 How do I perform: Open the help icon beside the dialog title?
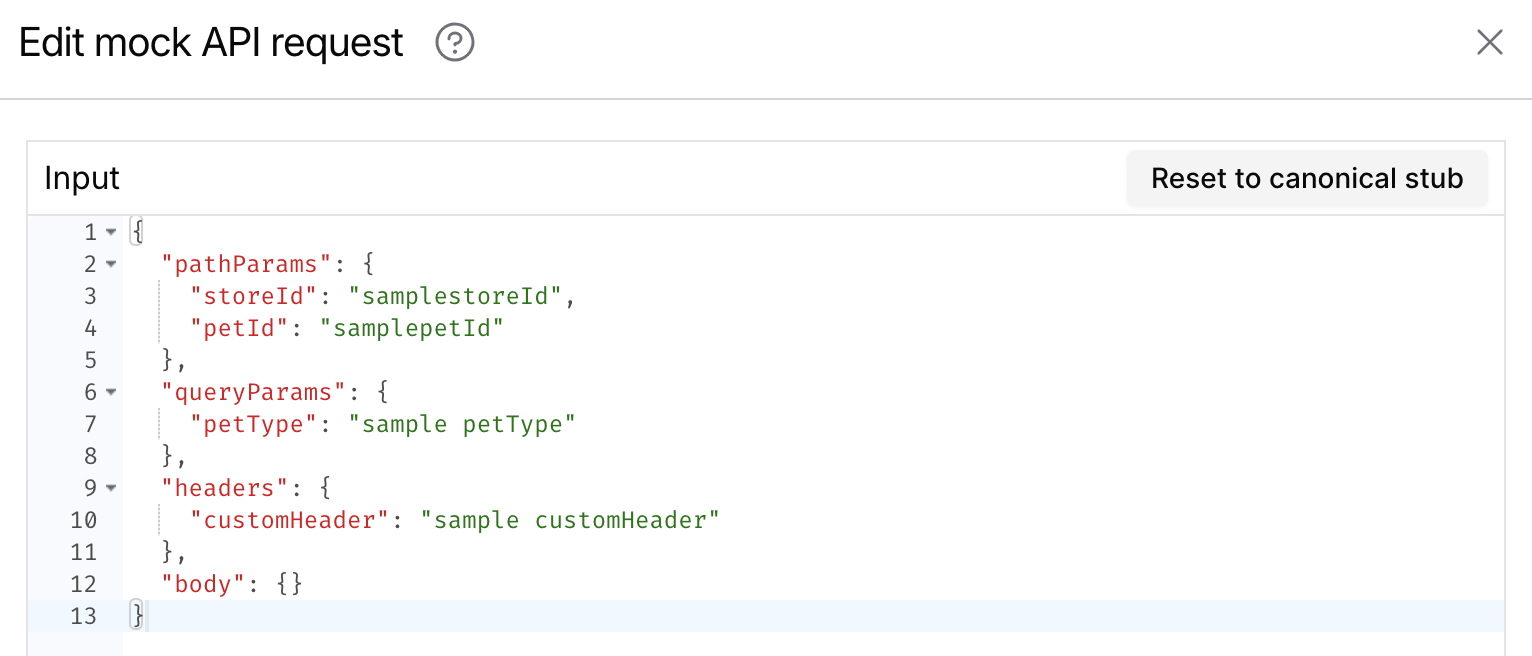pyautogui.click(x=455, y=43)
